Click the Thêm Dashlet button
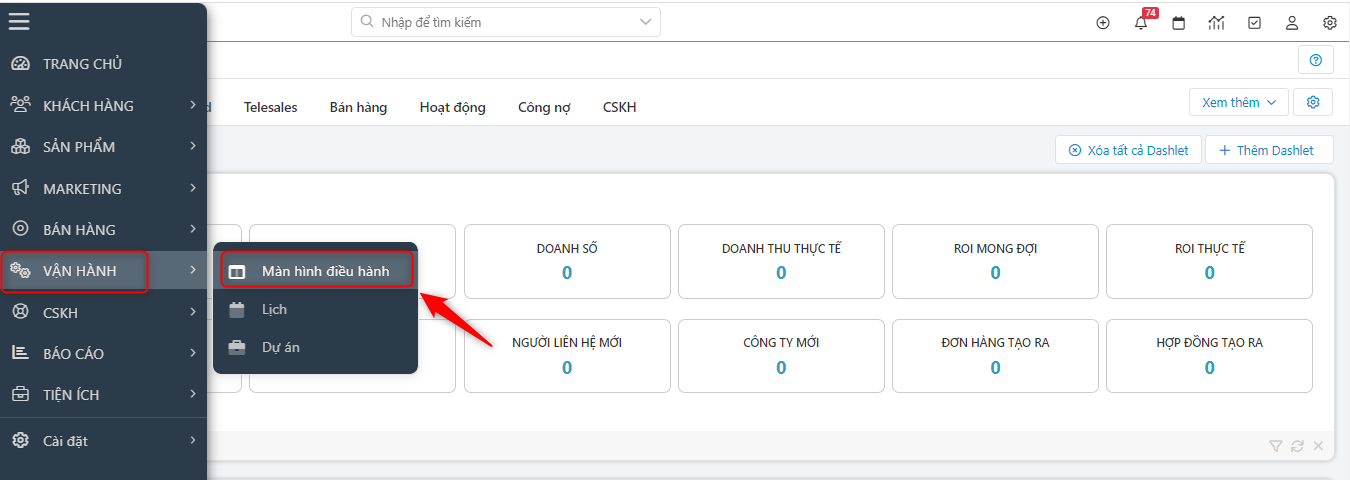 point(1268,150)
